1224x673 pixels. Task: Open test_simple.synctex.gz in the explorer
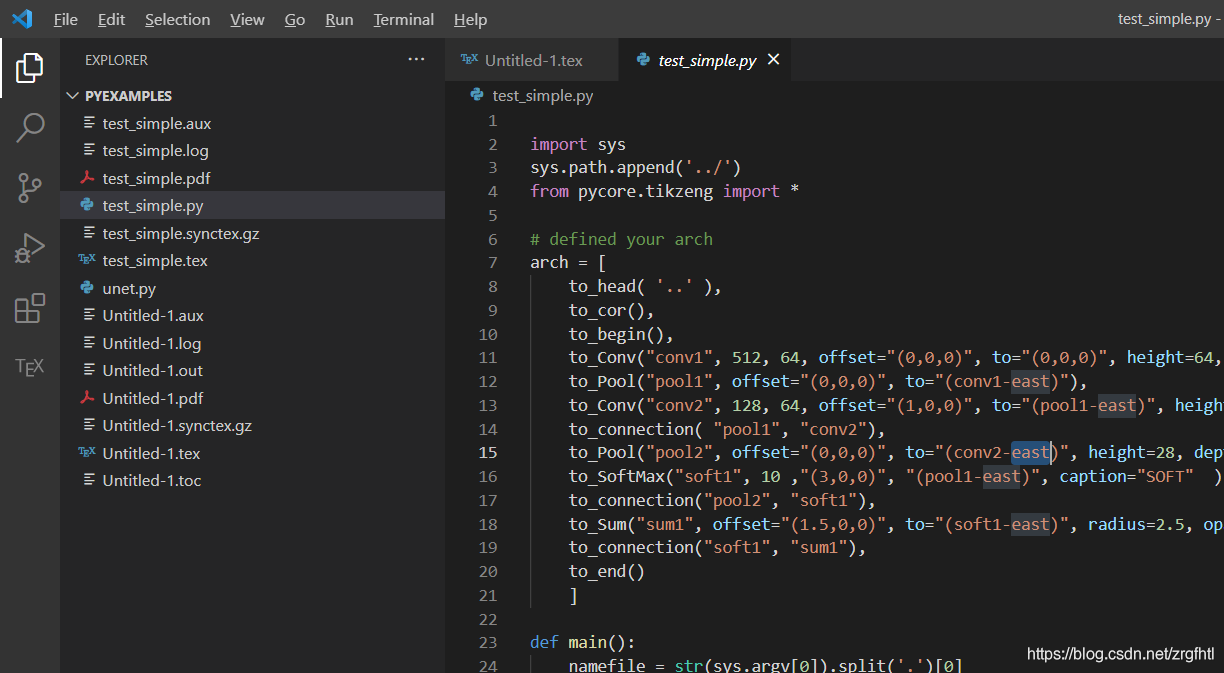tap(252, 233)
